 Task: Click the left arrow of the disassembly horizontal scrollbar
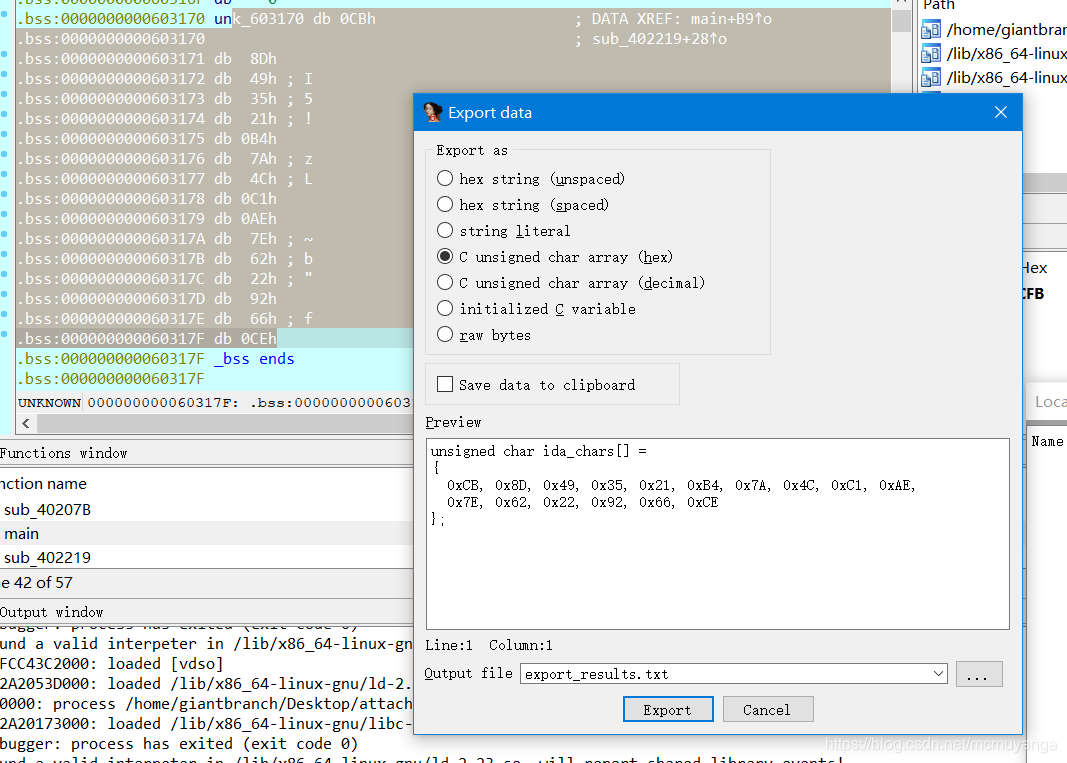[x=25, y=422]
